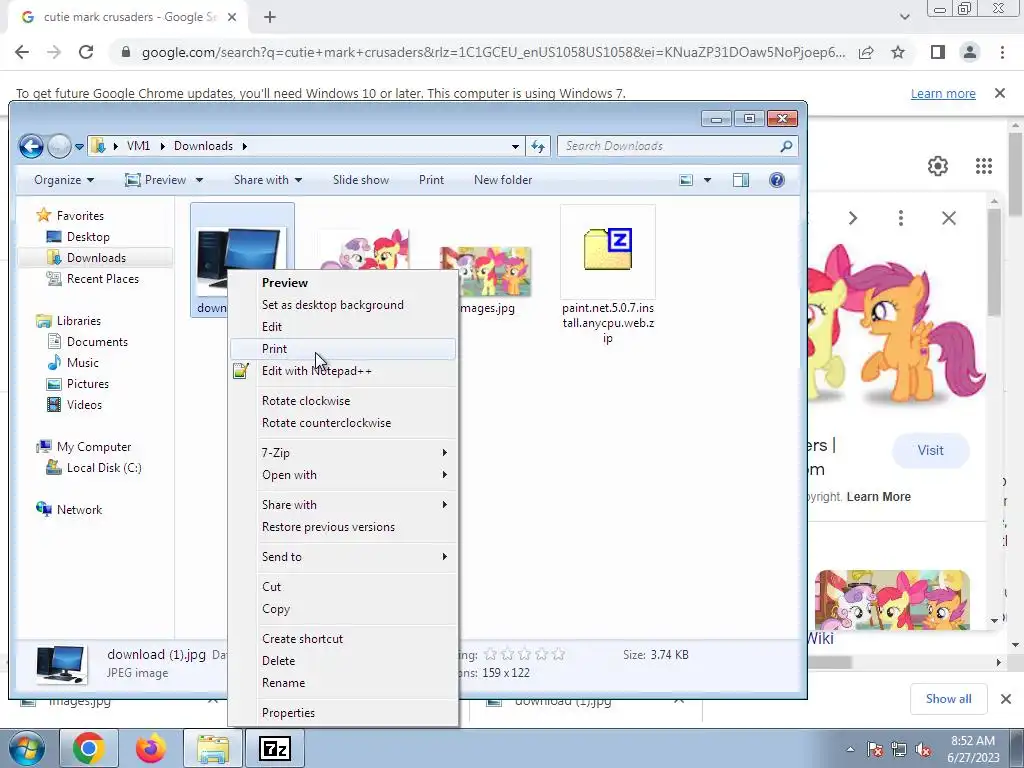Screen dimensions: 1024x768
Task: Click the Visit button in image panel
Action: pos(931,450)
